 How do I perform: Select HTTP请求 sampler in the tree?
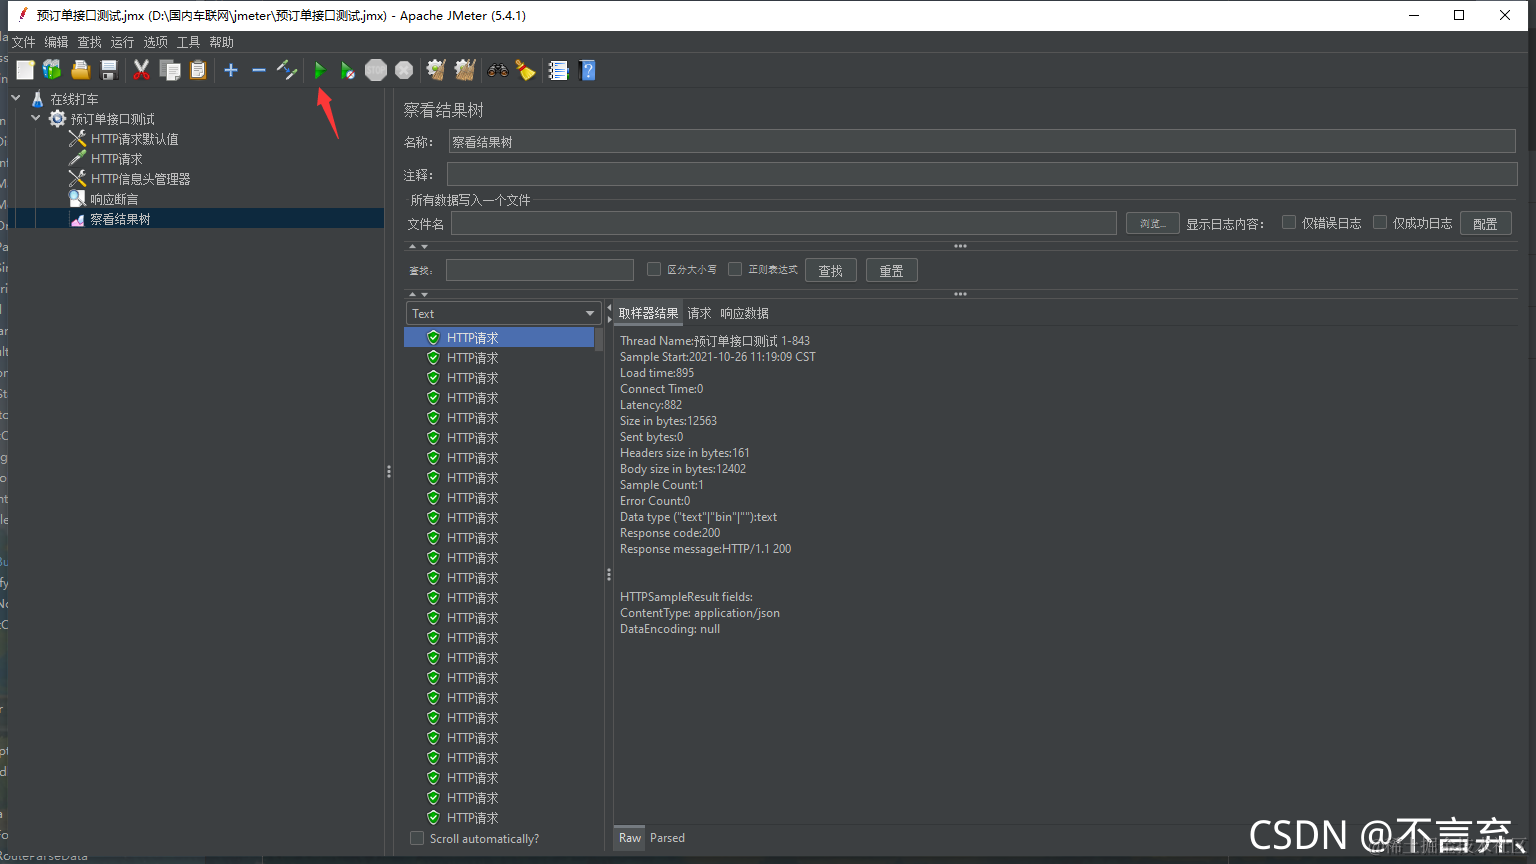coord(116,159)
